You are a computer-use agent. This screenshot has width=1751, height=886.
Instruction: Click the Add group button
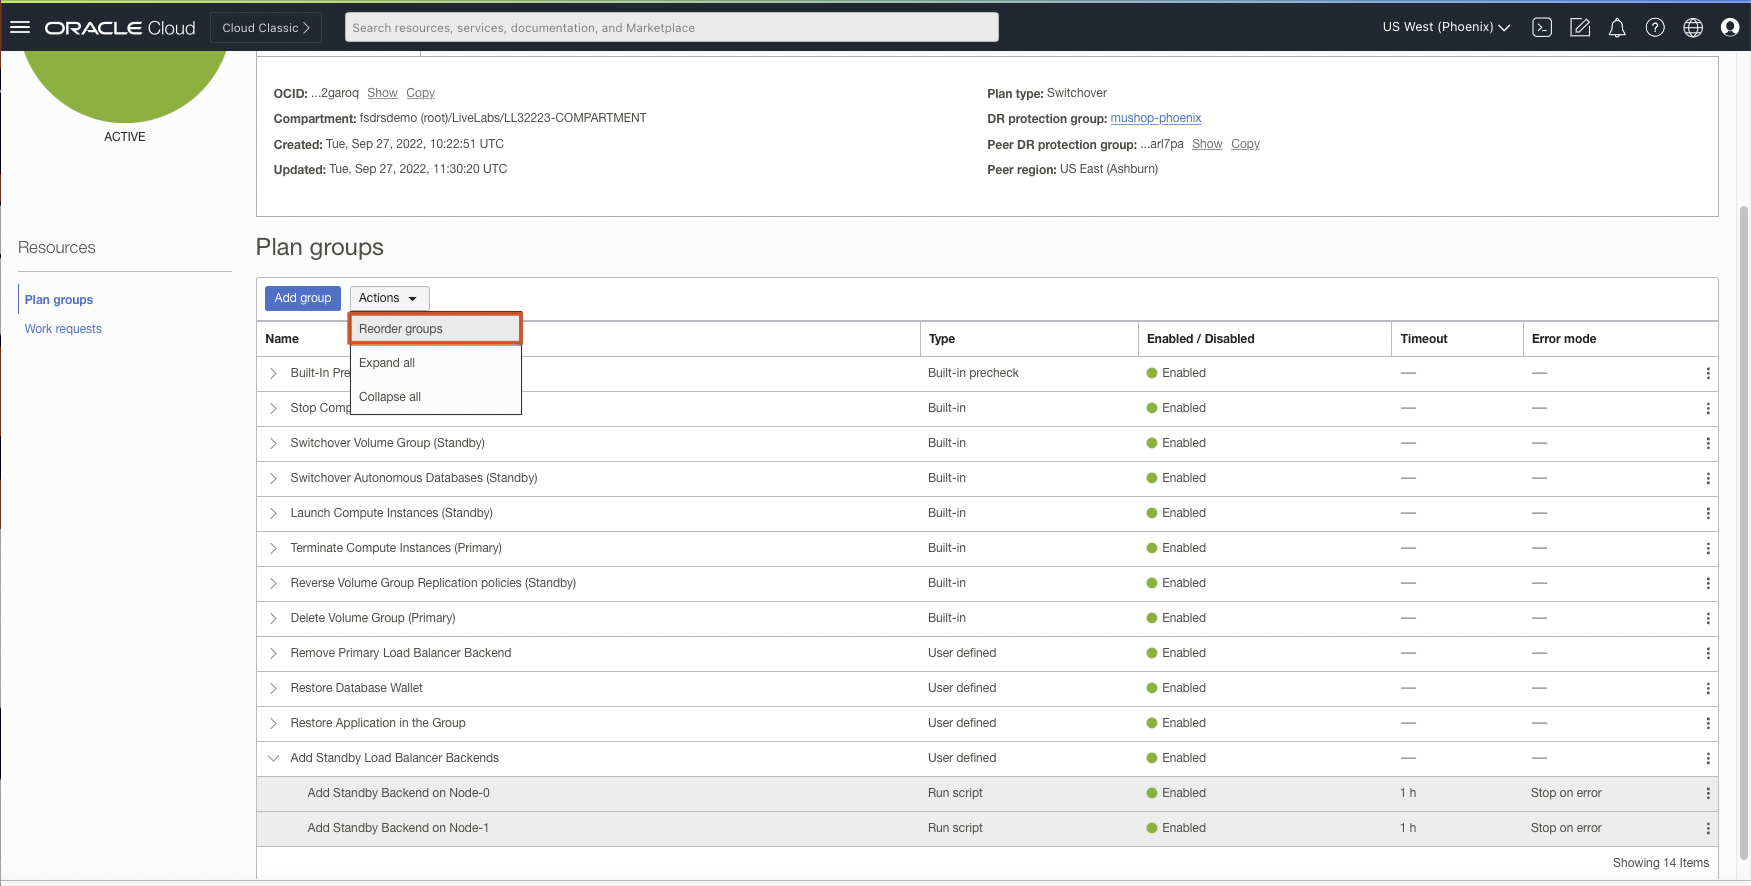[302, 298]
